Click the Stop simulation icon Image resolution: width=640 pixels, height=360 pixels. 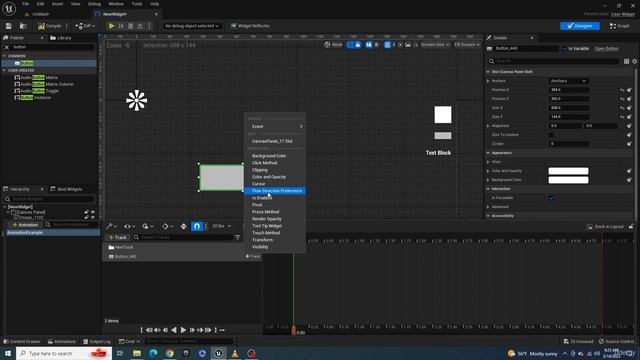tap(131, 26)
